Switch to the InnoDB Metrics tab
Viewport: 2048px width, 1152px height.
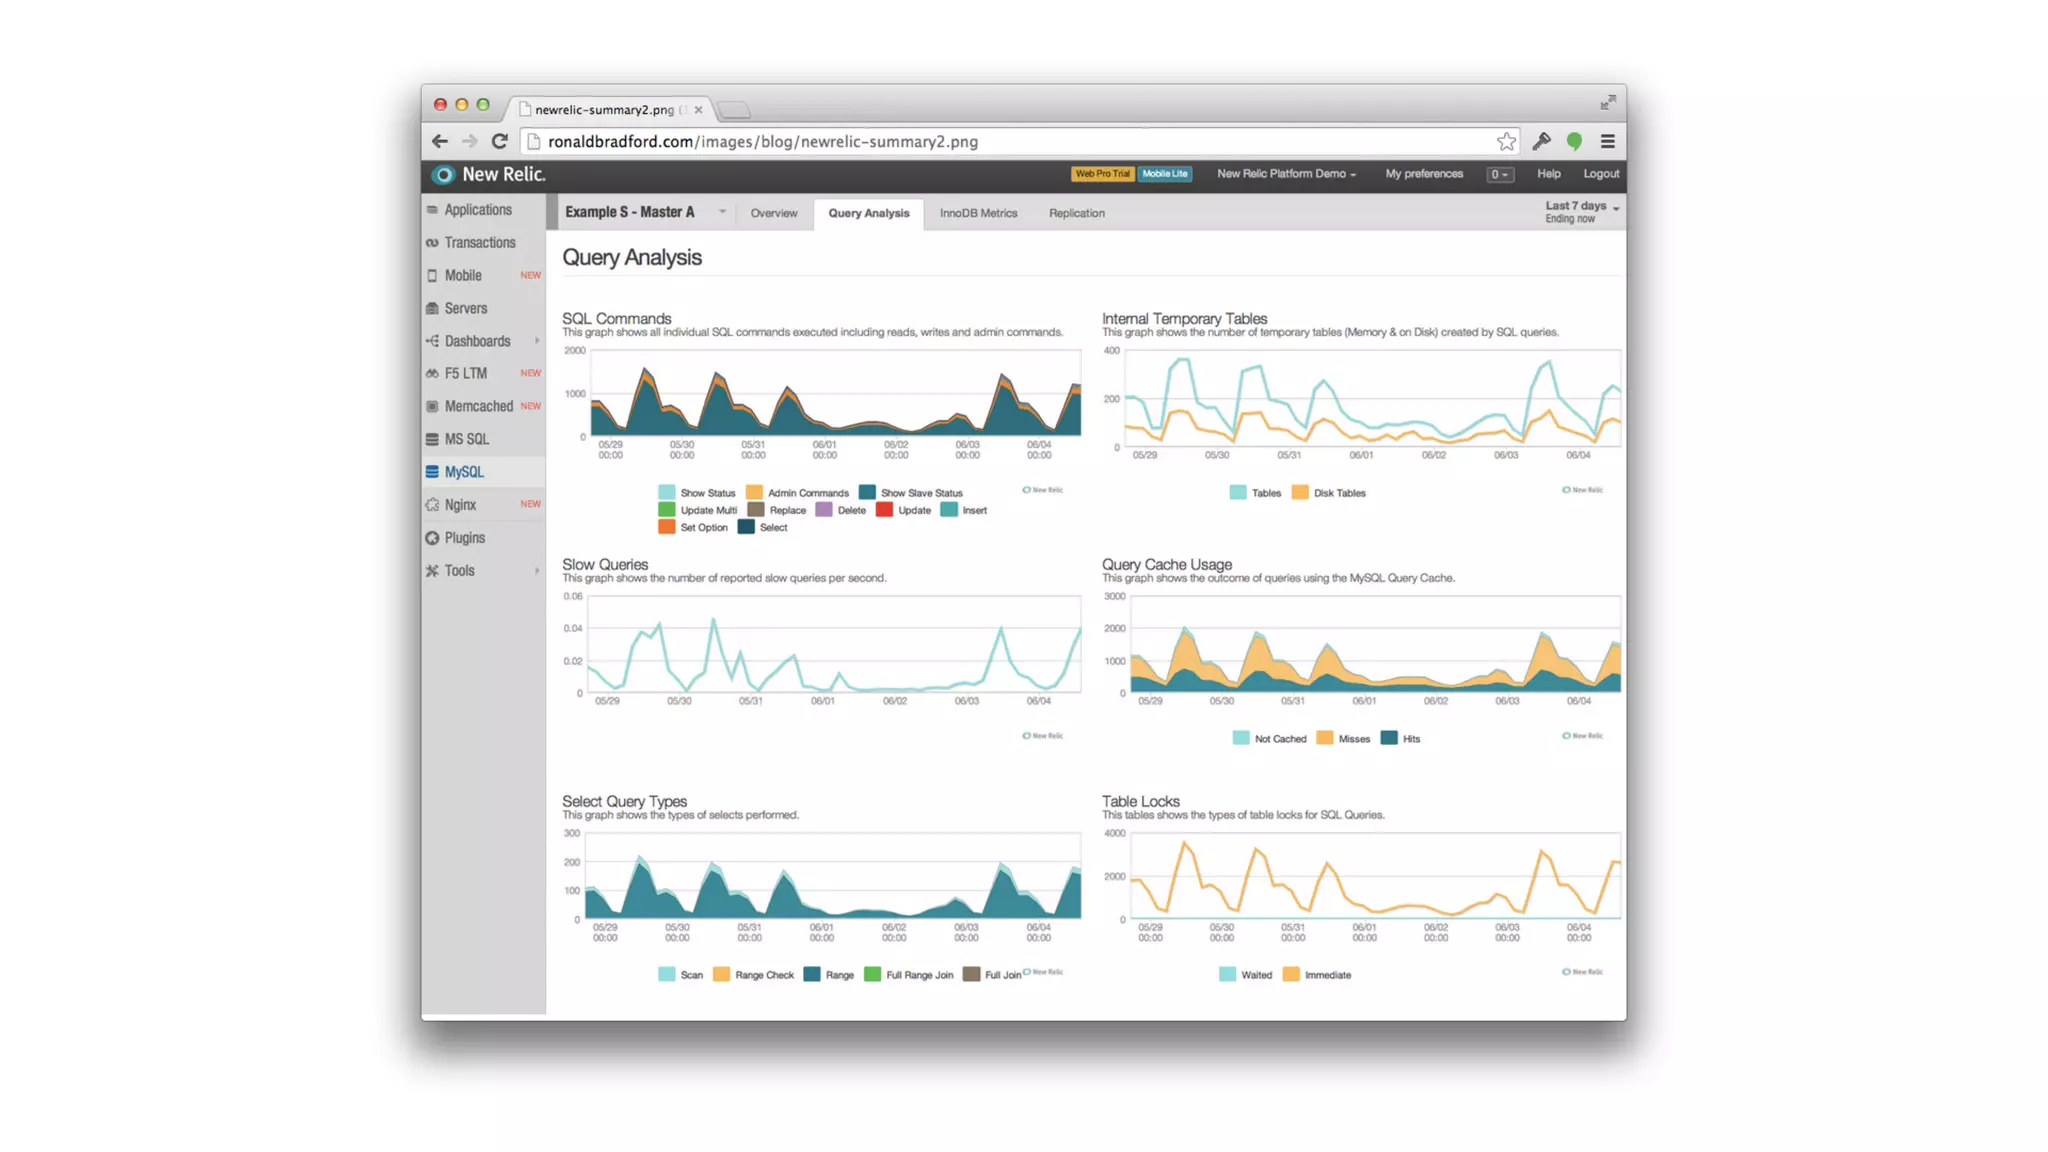coord(978,213)
